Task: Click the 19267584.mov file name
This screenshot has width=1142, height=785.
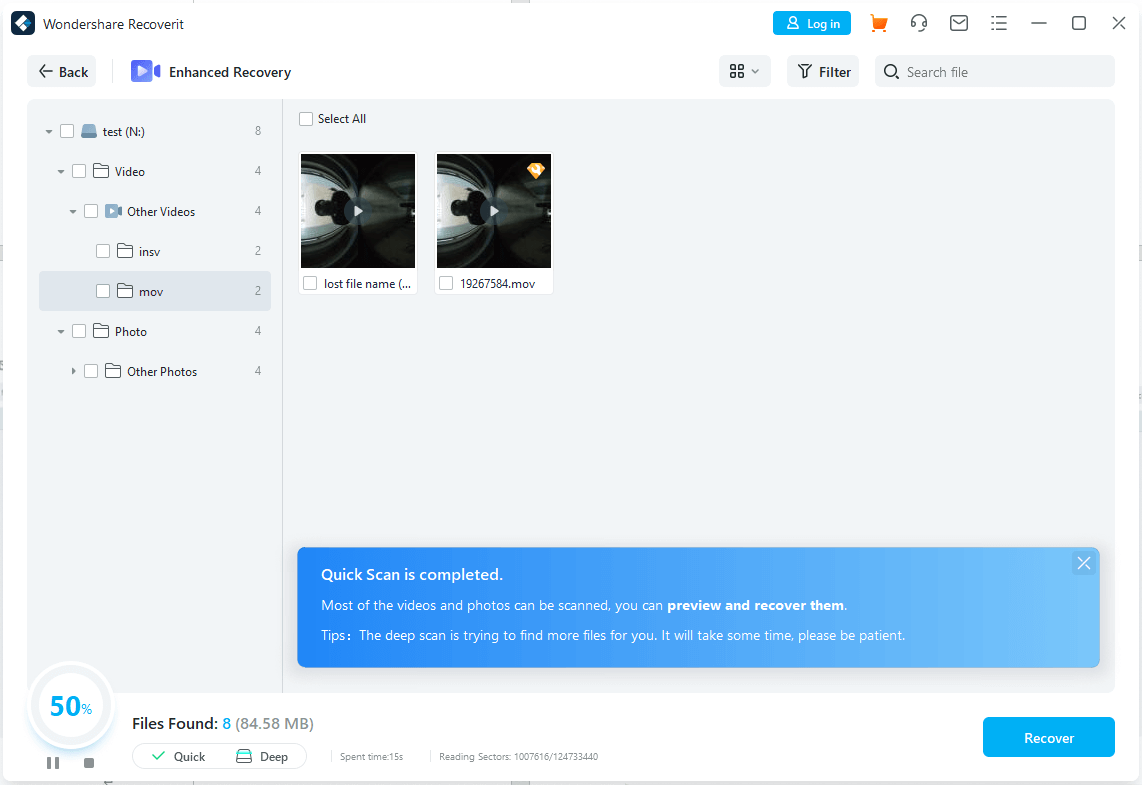Action: 497,284
